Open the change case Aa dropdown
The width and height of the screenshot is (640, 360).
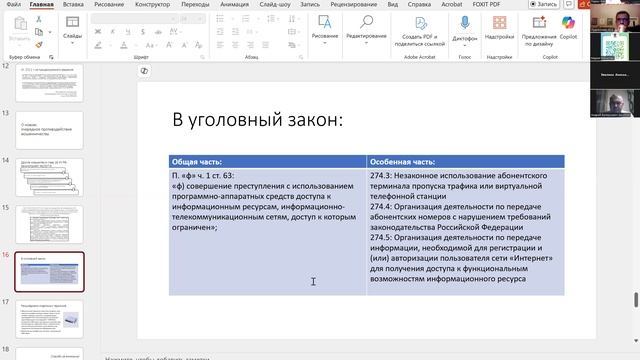pos(151,45)
